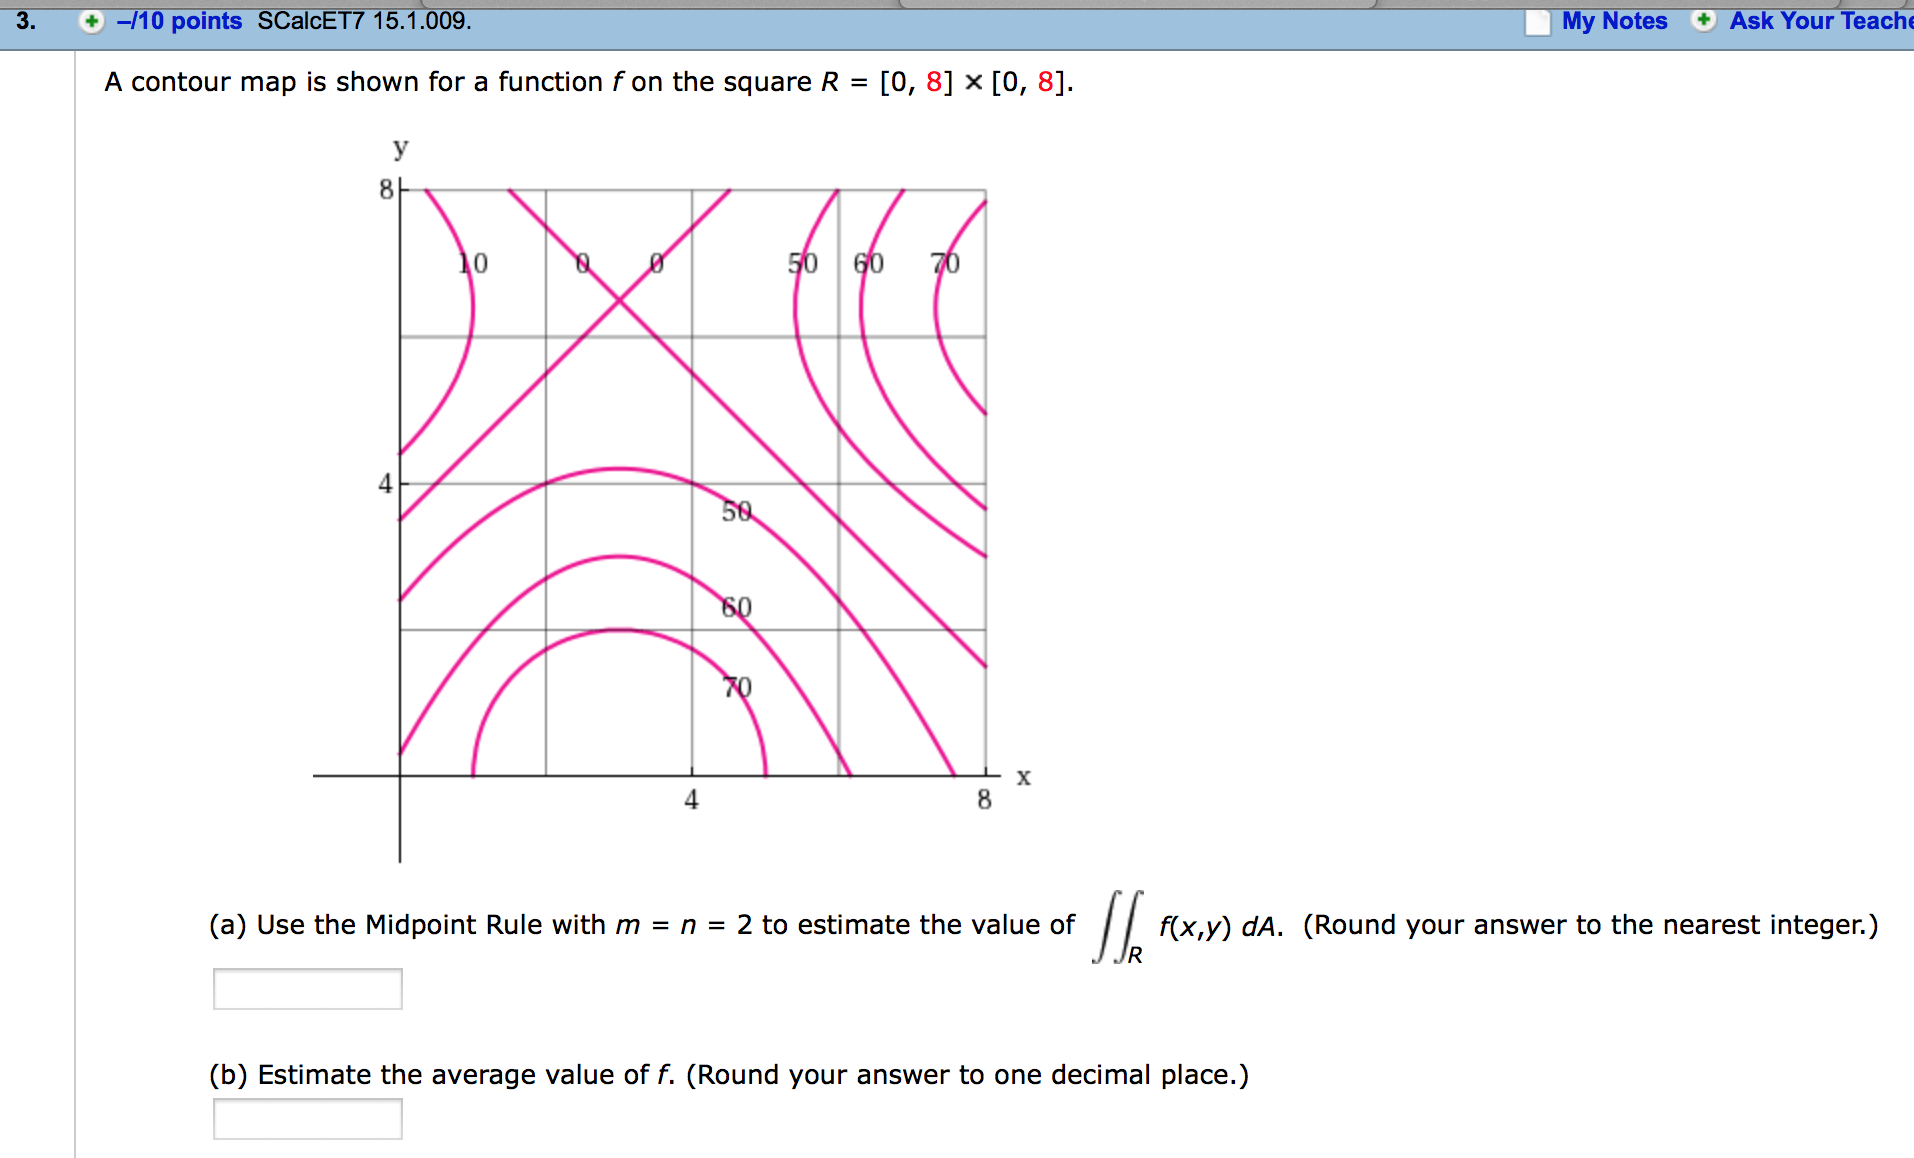Viewport: 1914px width, 1158px height.
Task: Click the green plus icon next to Ask Your Teacher
Action: click(x=1703, y=20)
